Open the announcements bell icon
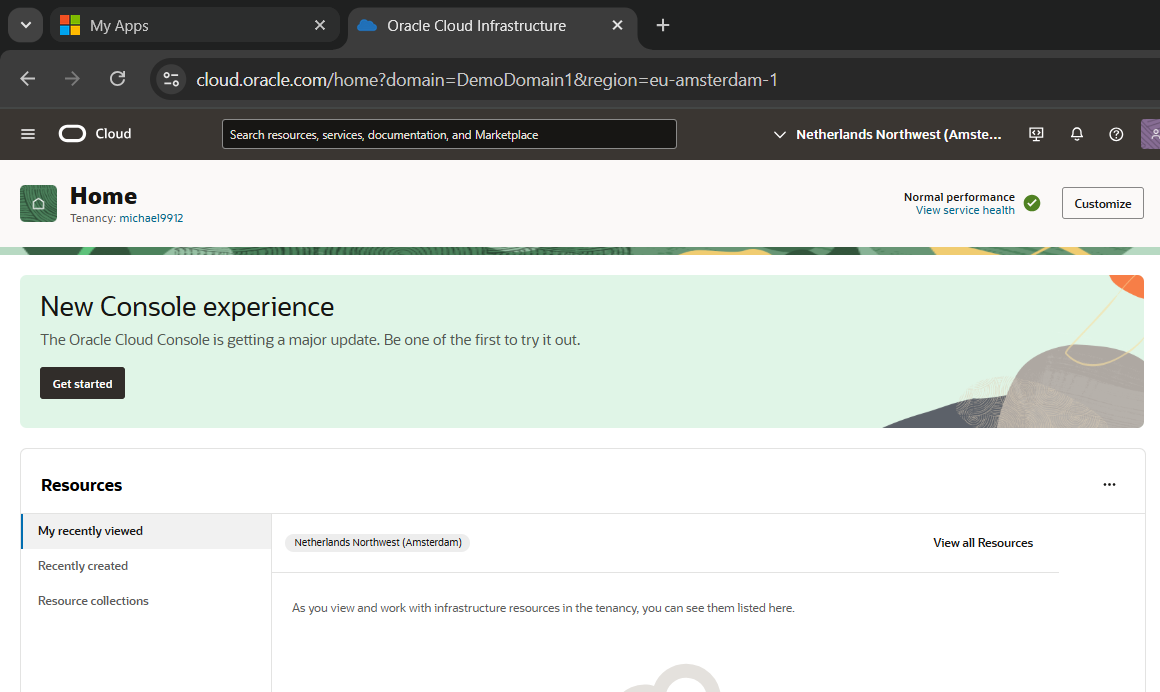The height and width of the screenshot is (692, 1160). coord(1076,134)
